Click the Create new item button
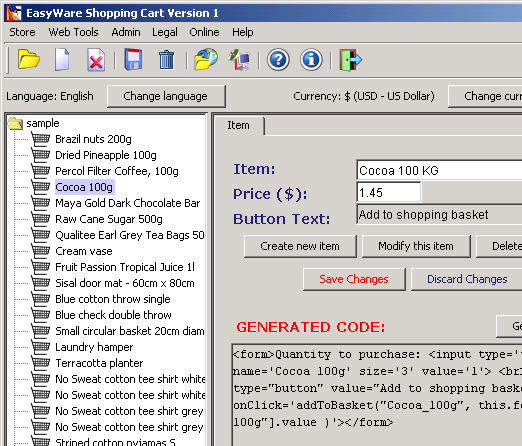 click(x=300, y=246)
